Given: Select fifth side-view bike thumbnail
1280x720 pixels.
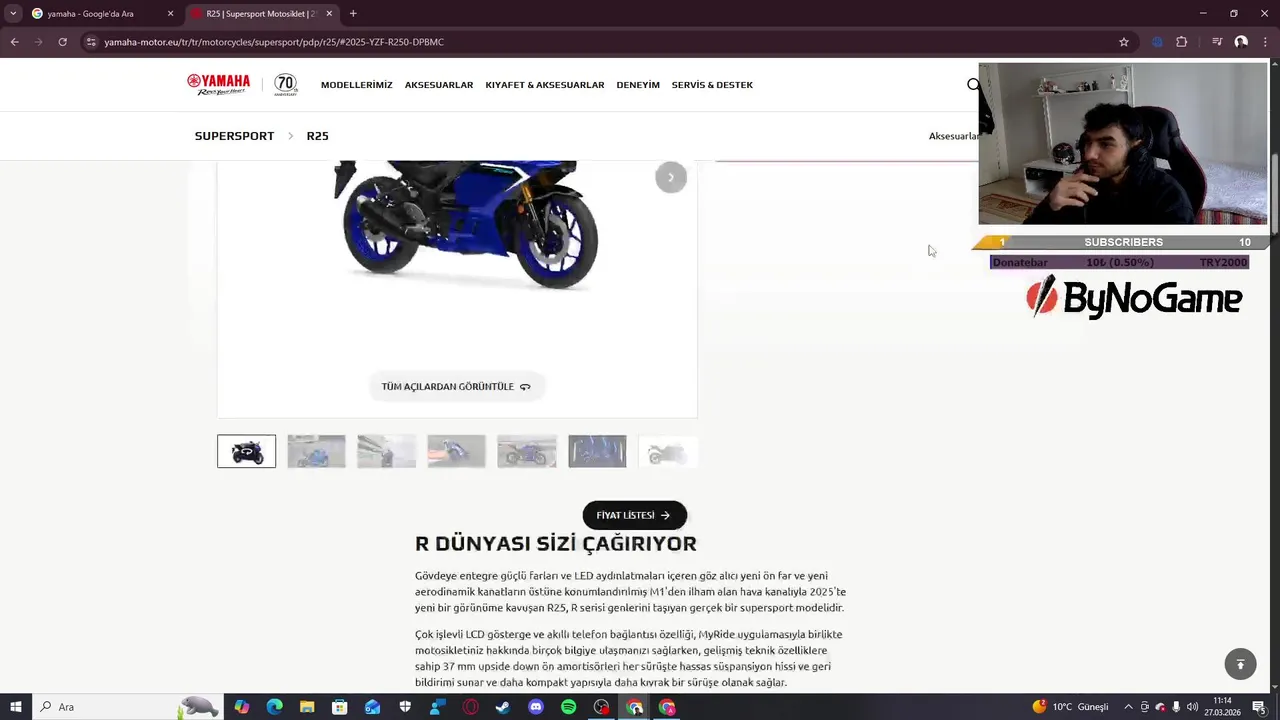Looking at the screenshot, I should 527,451.
